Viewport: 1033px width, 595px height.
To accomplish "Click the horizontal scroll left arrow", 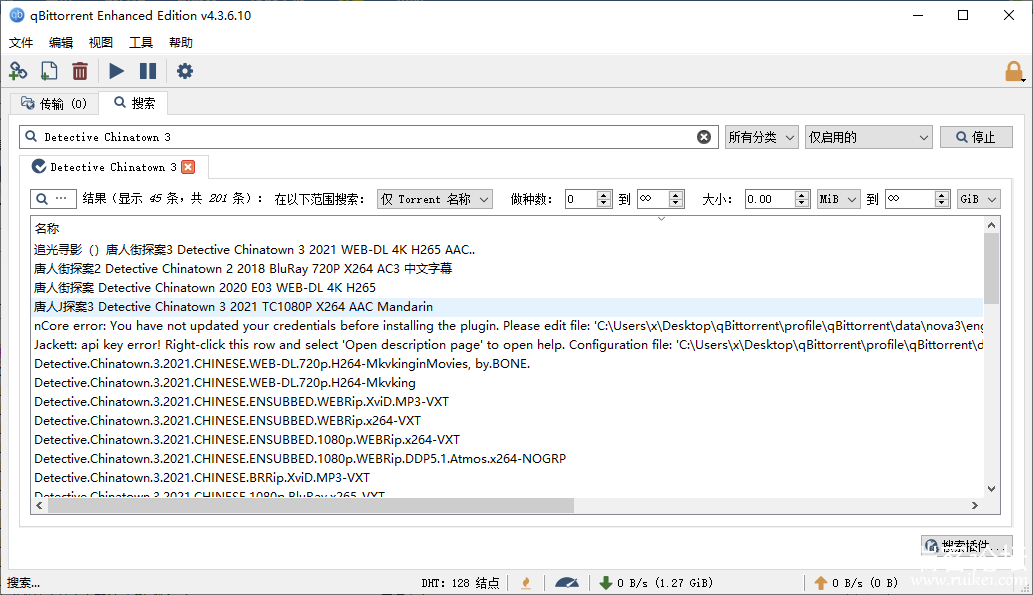I will click(x=40, y=505).
